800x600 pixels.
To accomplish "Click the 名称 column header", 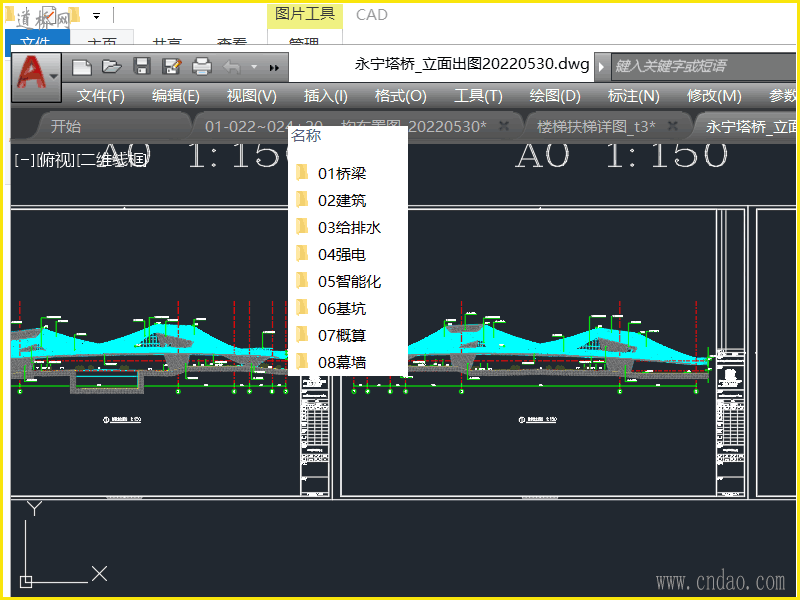I will (x=306, y=136).
